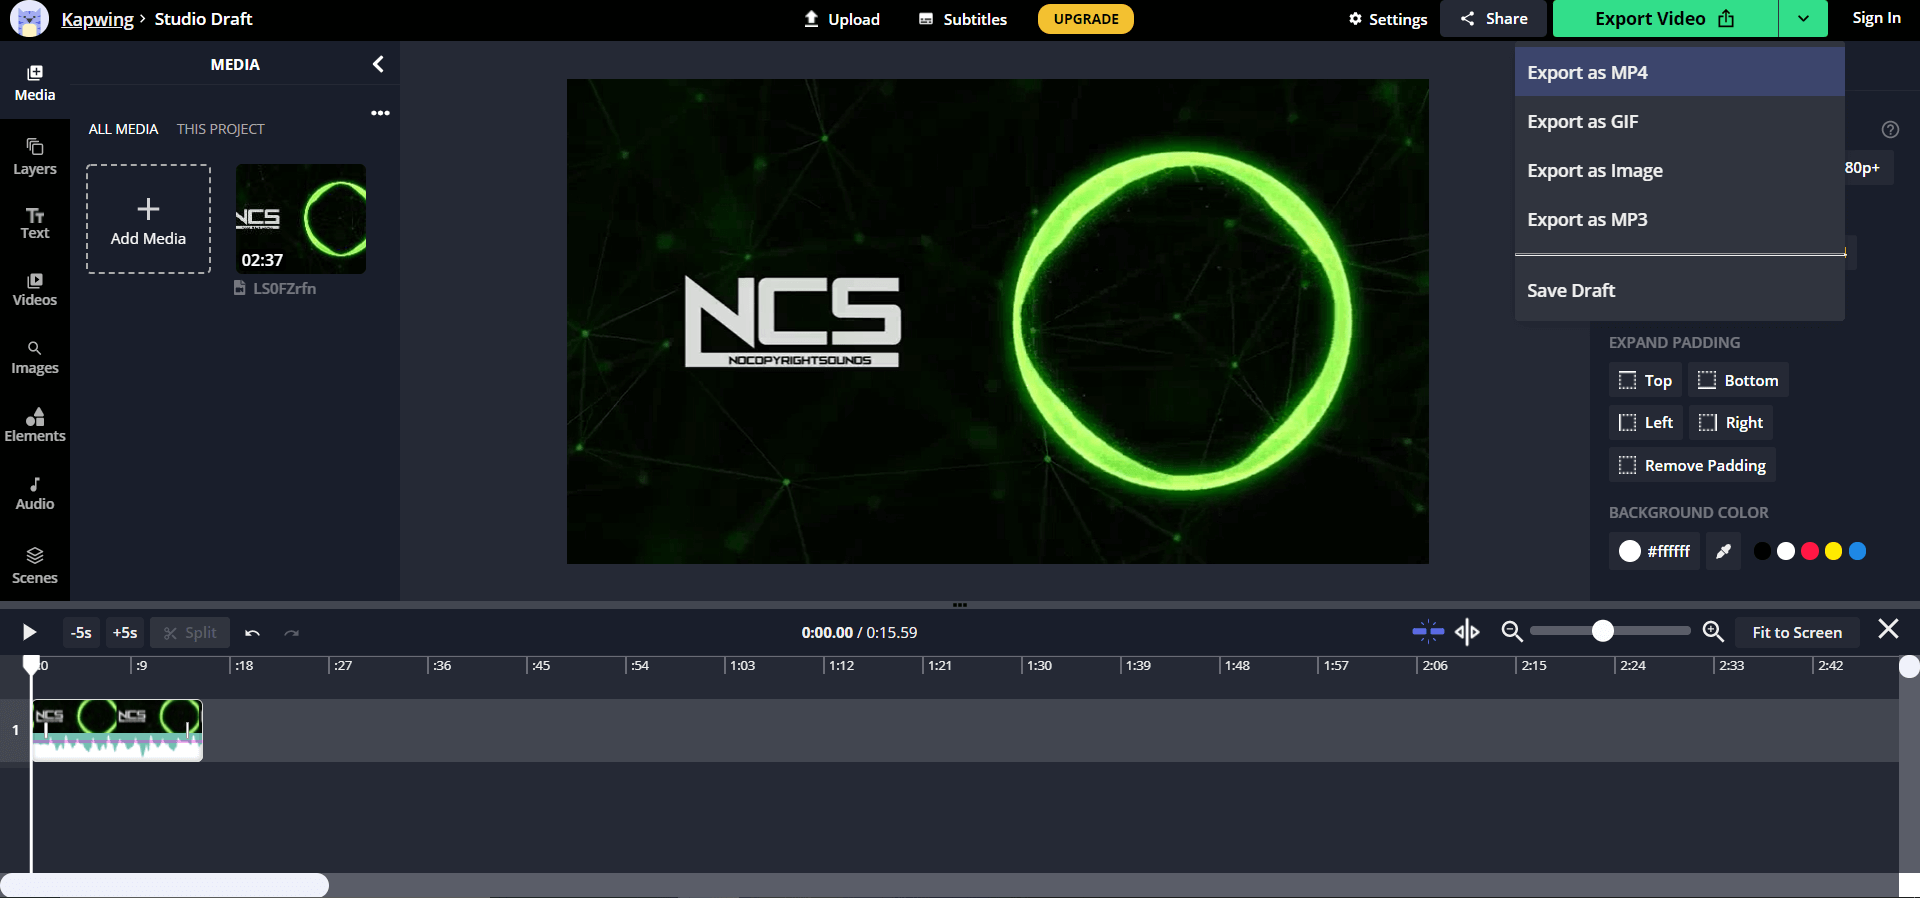Click Fit to Screen button

click(x=1797, y=632)
